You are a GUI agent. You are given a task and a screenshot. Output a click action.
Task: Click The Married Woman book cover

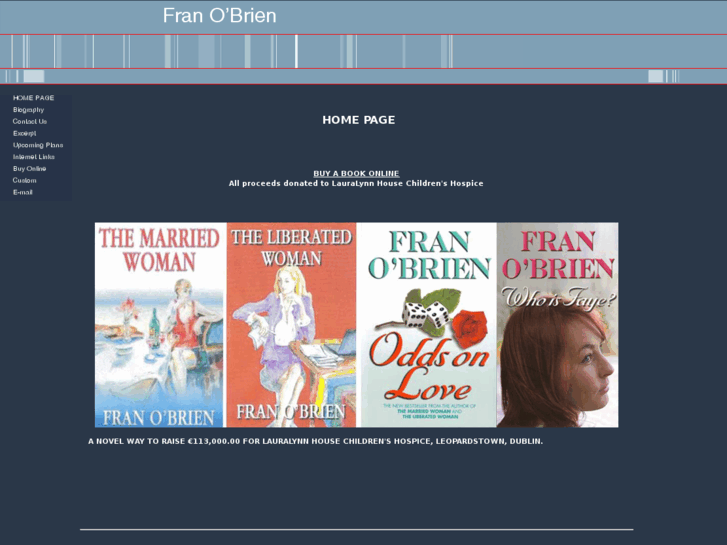coord(159,325)
